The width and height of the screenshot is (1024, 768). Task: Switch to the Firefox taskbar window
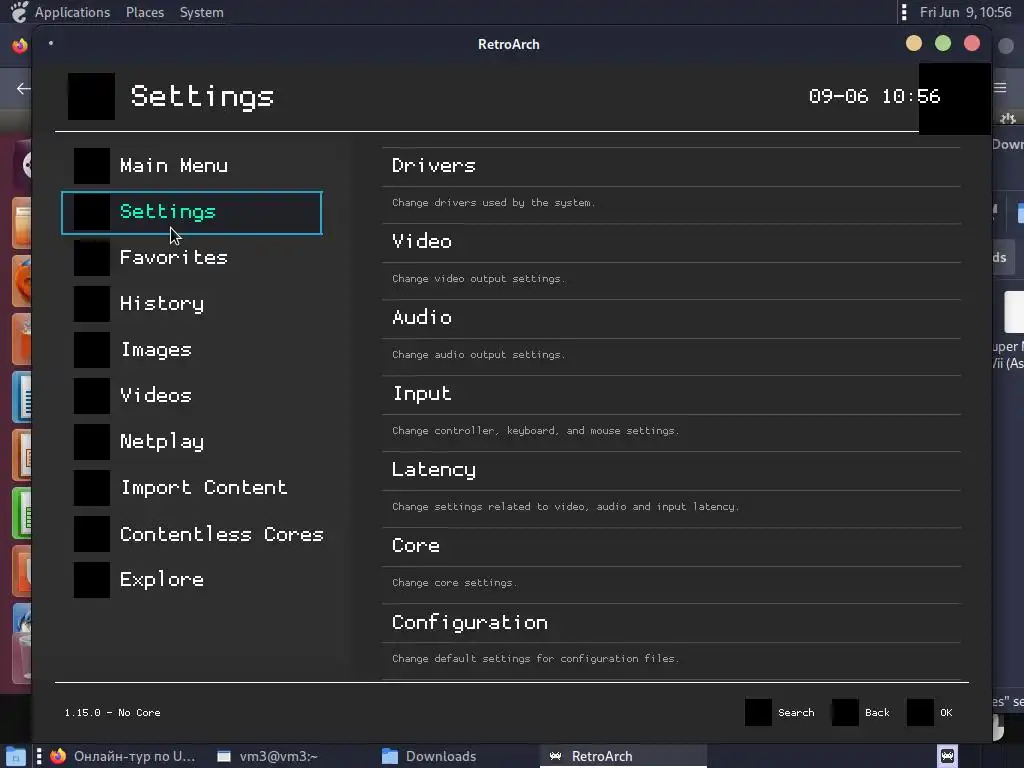pyautogui.click(x=123, y=756)
